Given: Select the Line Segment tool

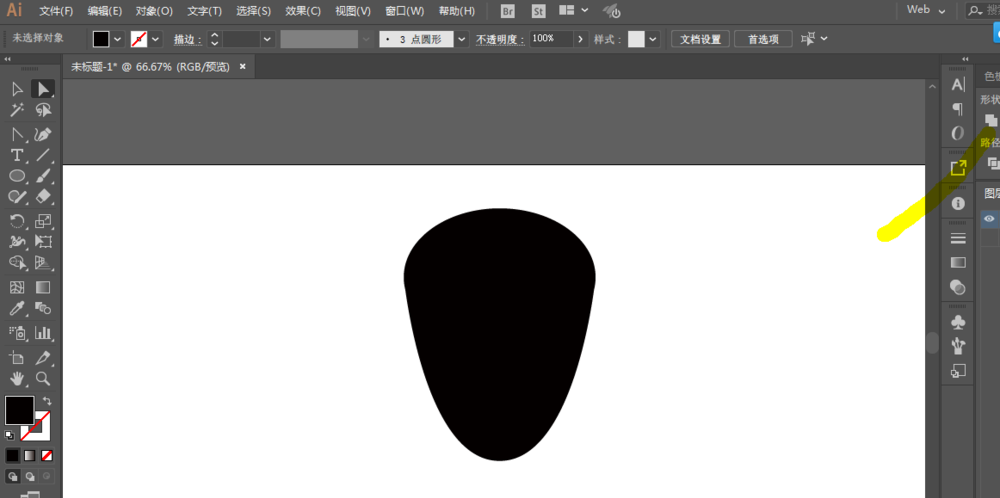Looking at the screenshot, I should 43,156.
